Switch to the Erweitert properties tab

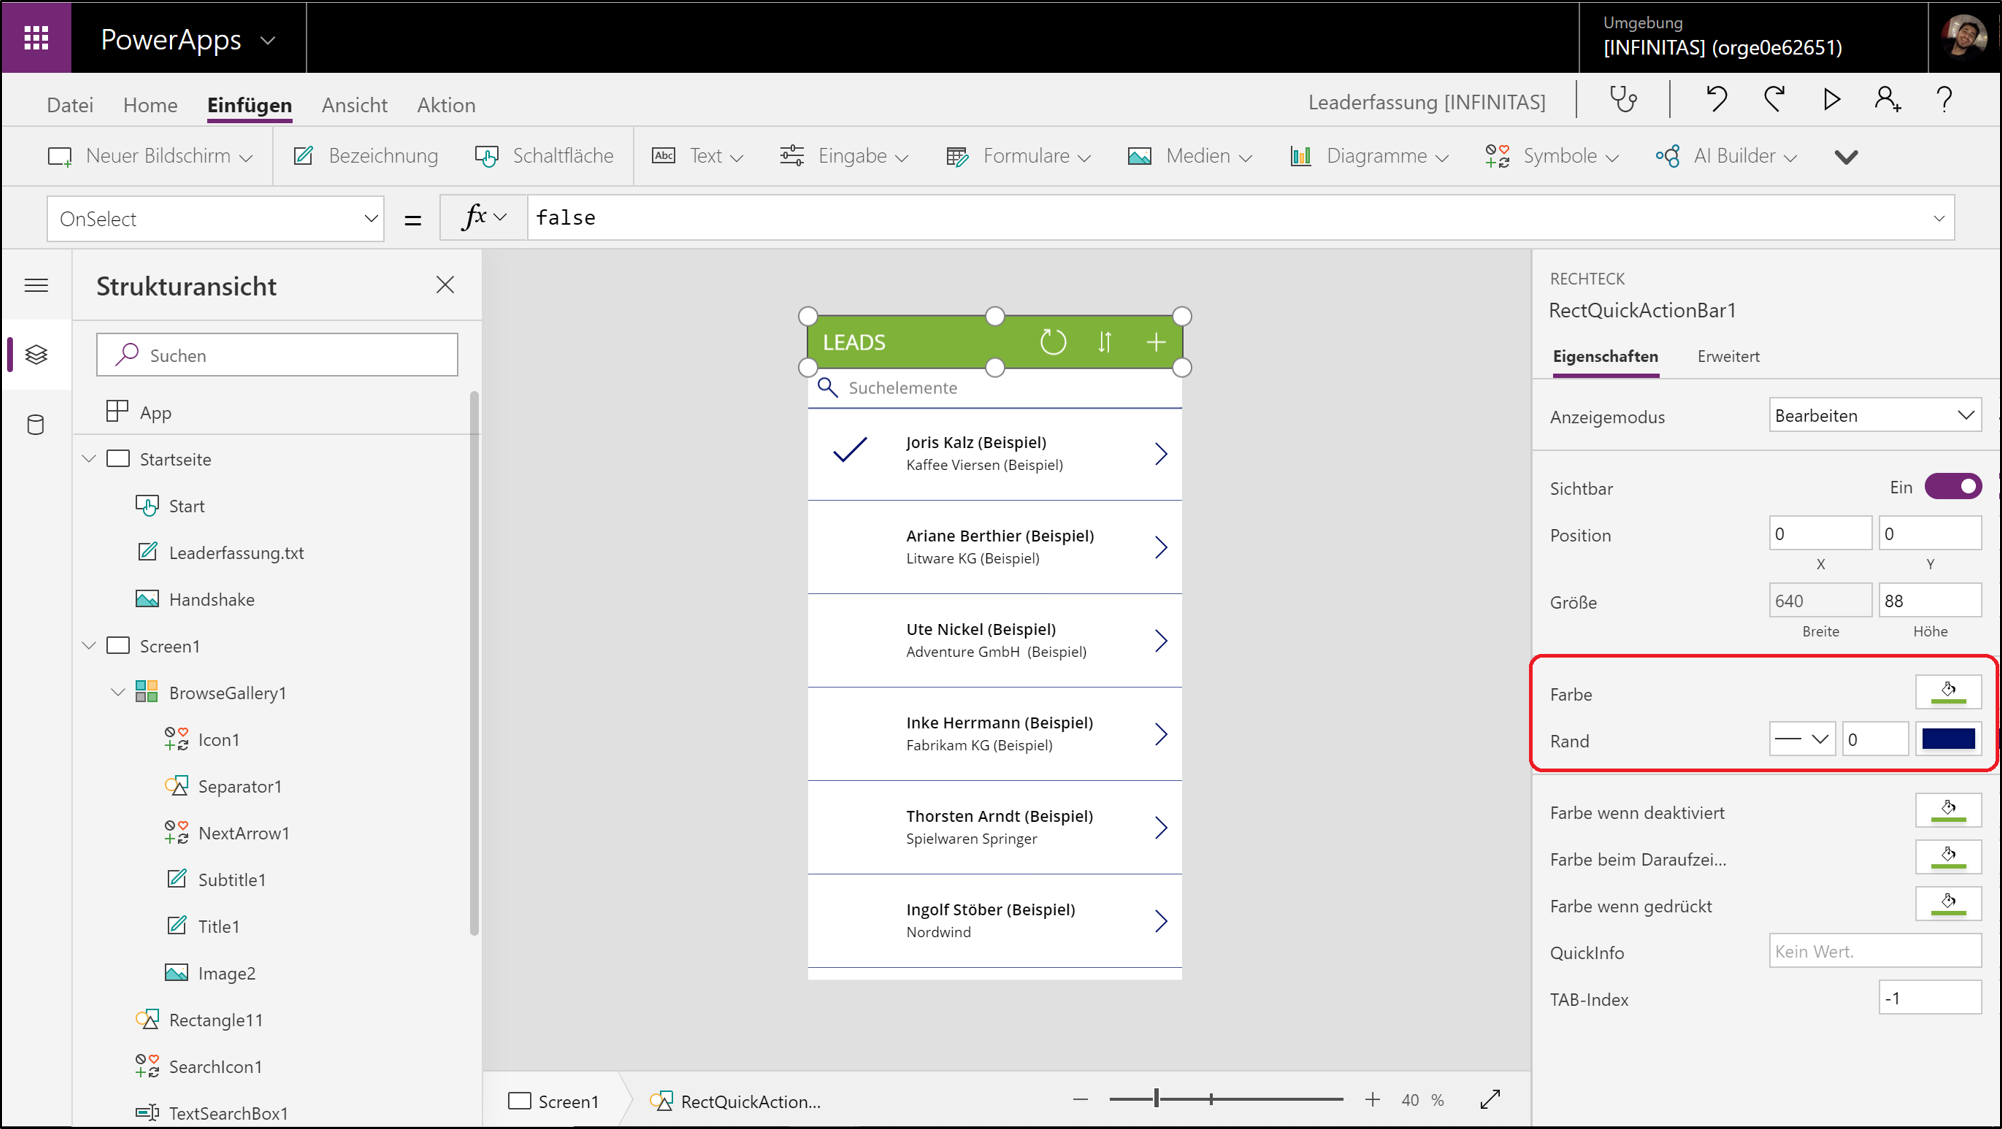coord(1727,356)
